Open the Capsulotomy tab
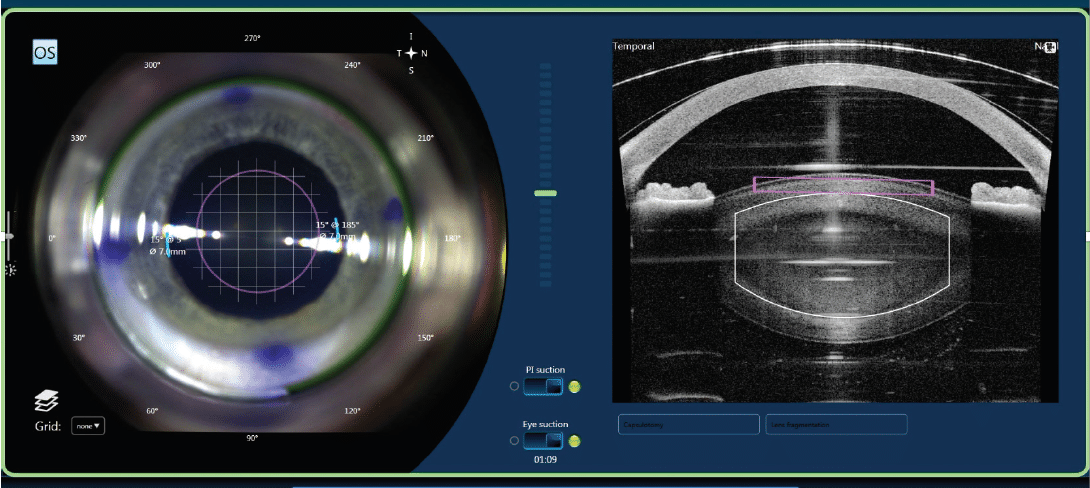Screen dimensions: 1090x488 coord(688,425)
